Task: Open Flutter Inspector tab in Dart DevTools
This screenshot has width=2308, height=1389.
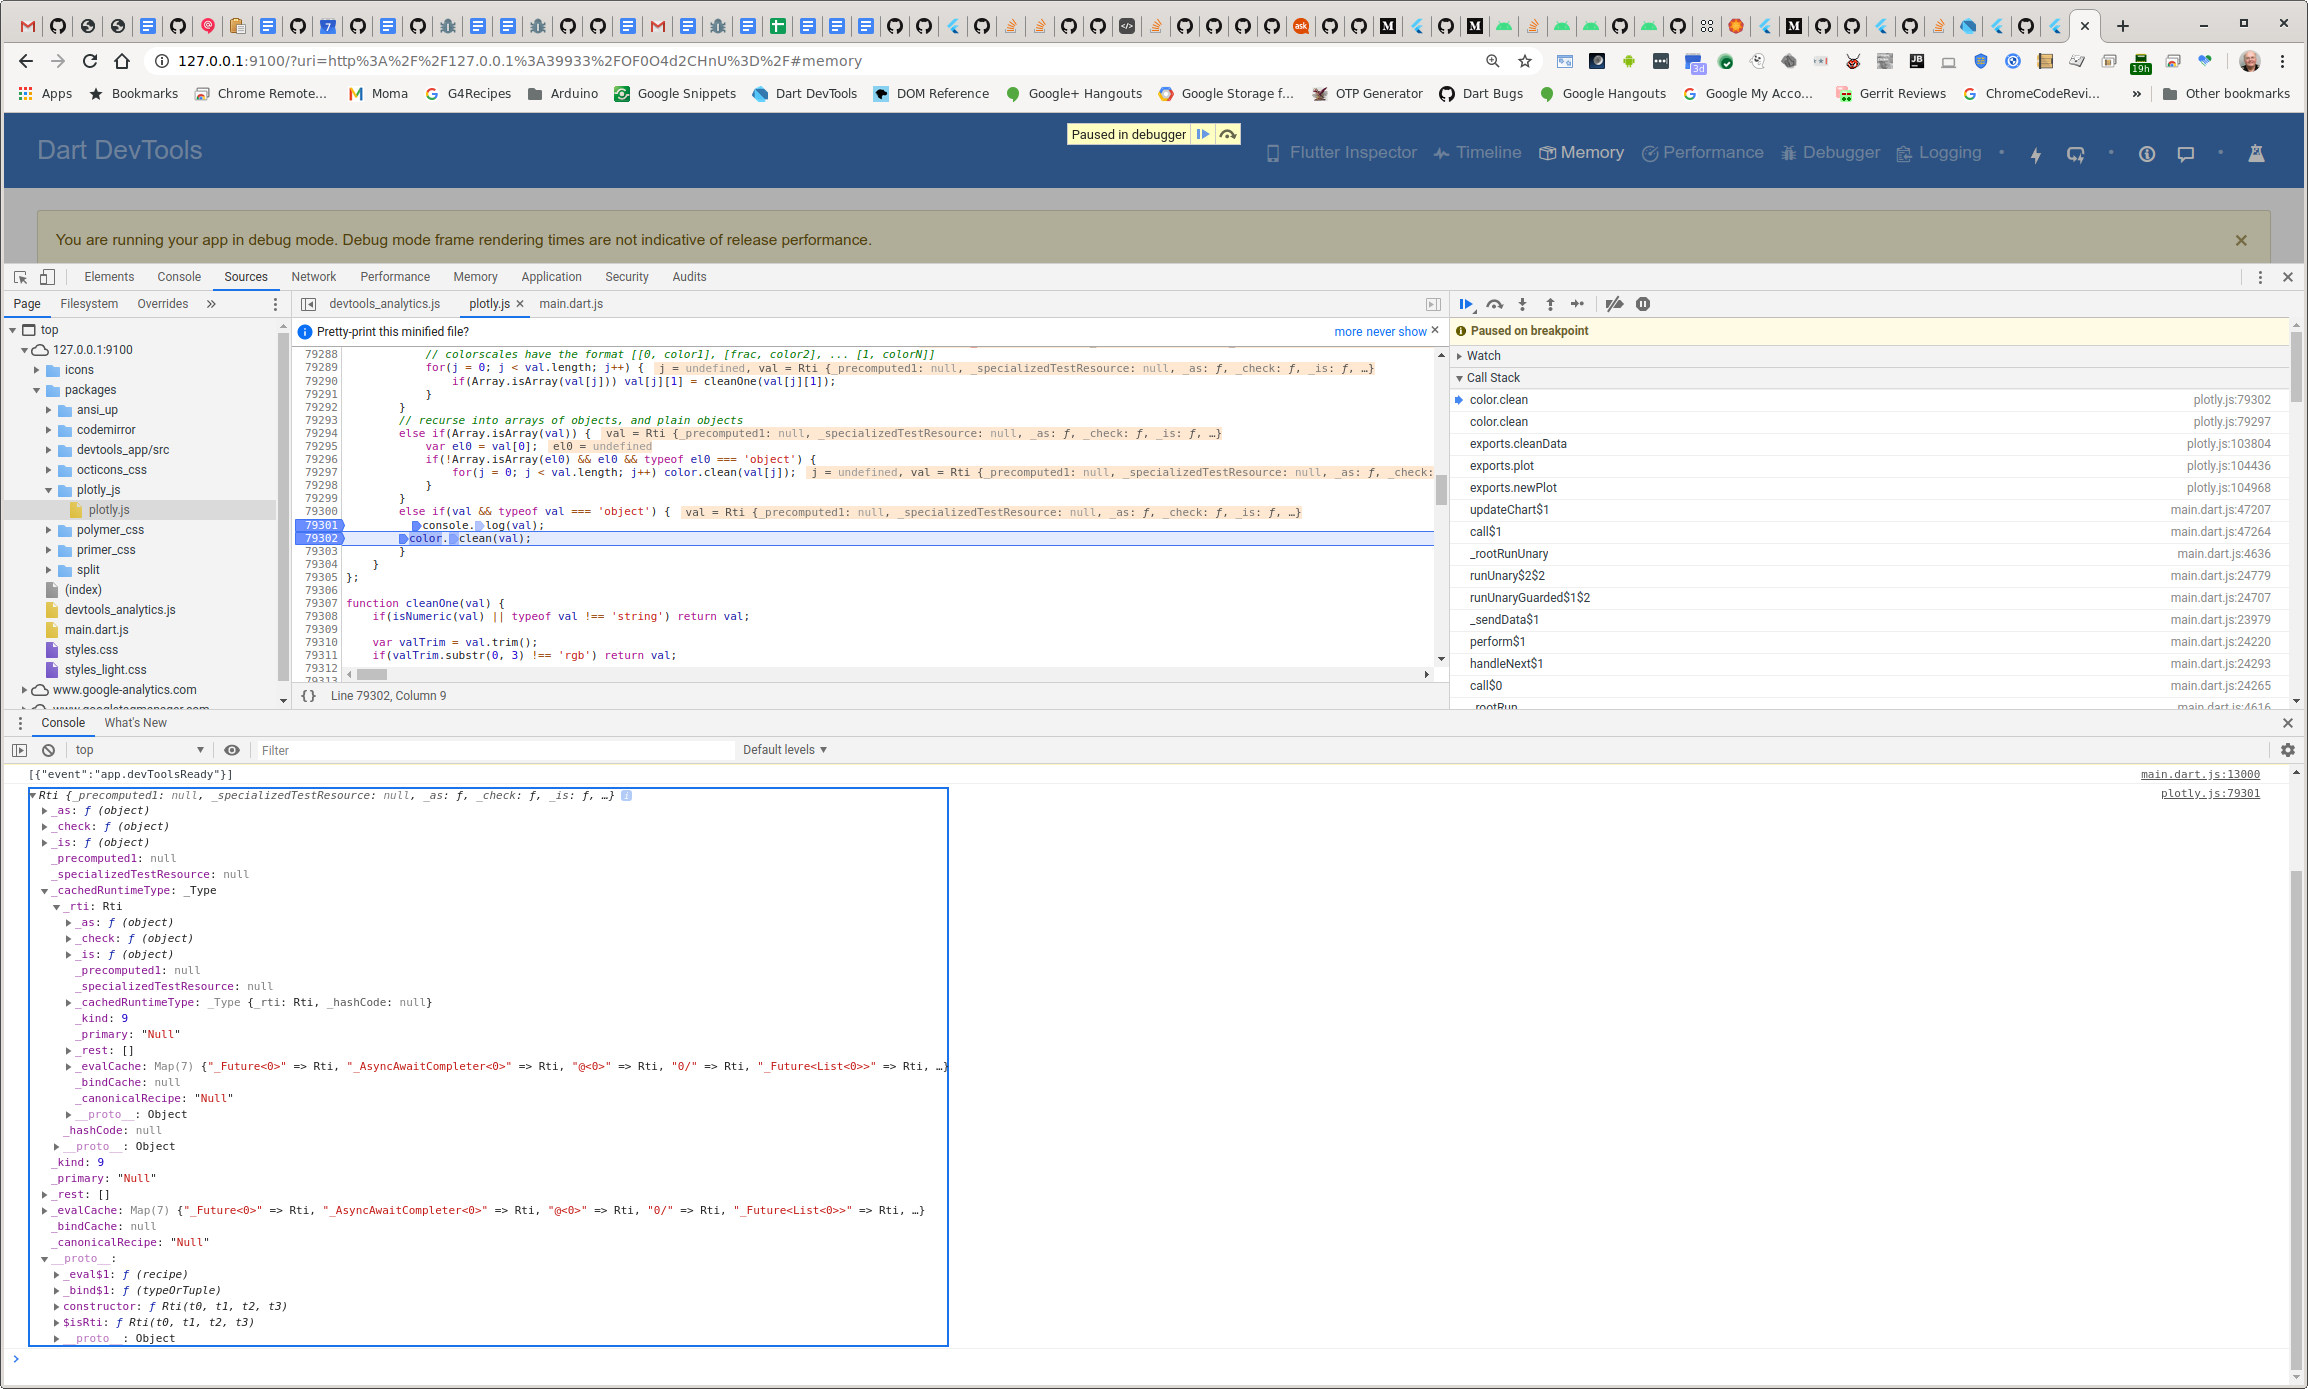Action: pyautogui.click(x=1342, y=153)
